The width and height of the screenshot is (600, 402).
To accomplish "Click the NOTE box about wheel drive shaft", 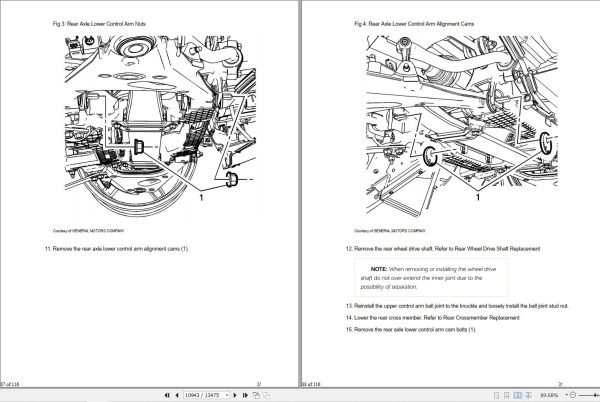I will 431,278.
